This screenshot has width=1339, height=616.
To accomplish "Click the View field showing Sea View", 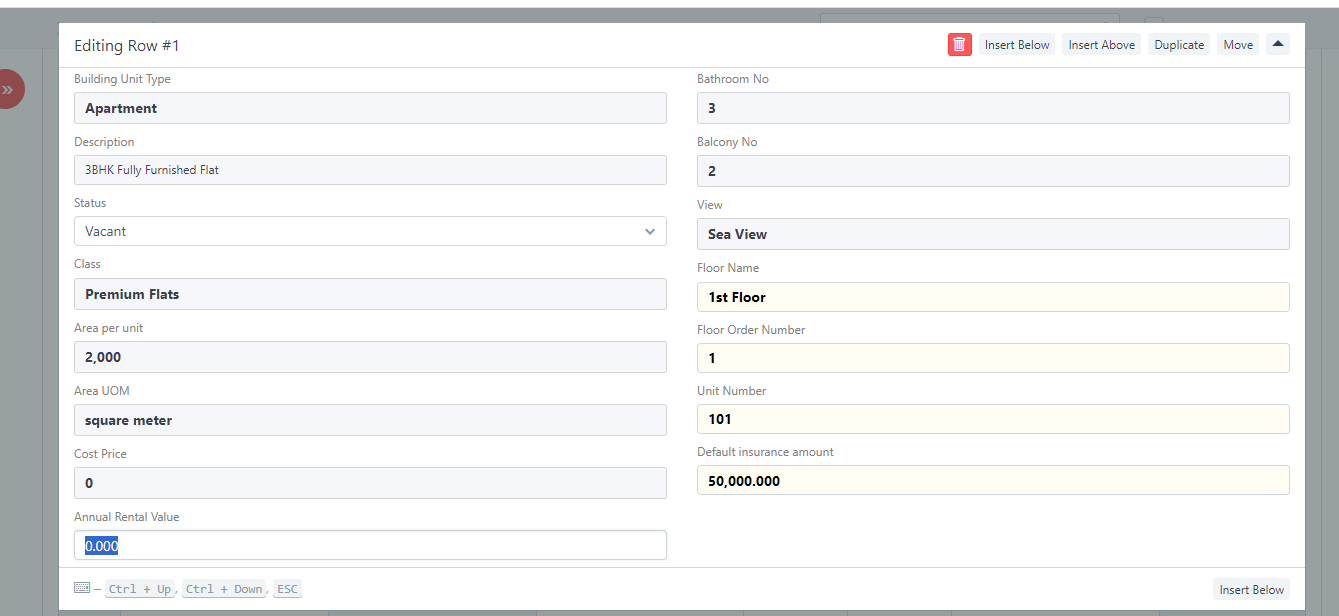I will tap(993, 234).
